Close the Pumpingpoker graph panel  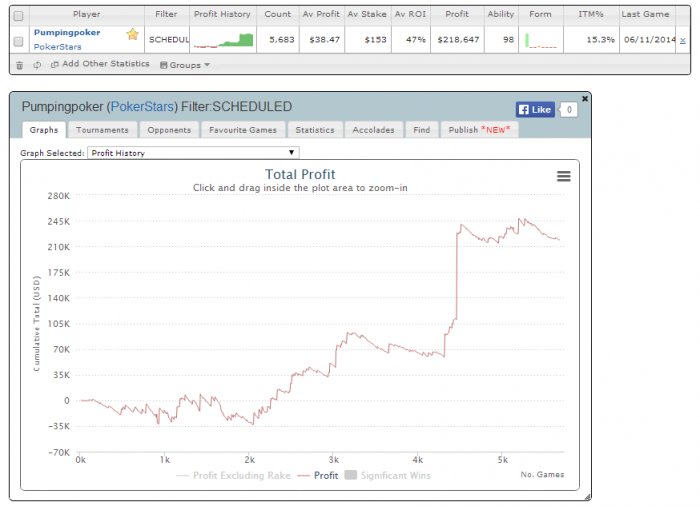click(x=585, y=98)
